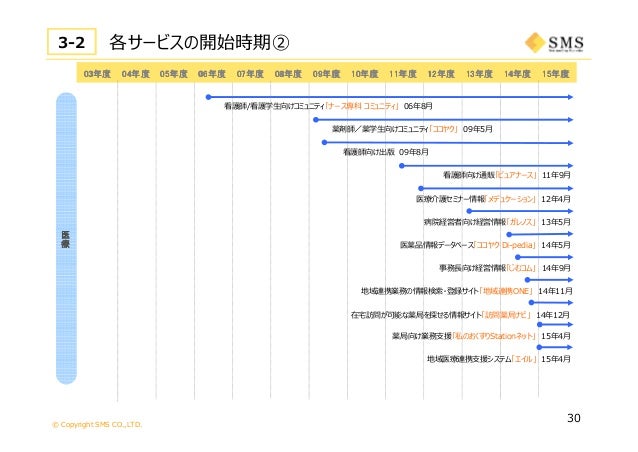Image resolution: width=638 pixels, height=452 pixels.
Task: Click the 医療 category label on the blue bar
Action: [66, 239]
